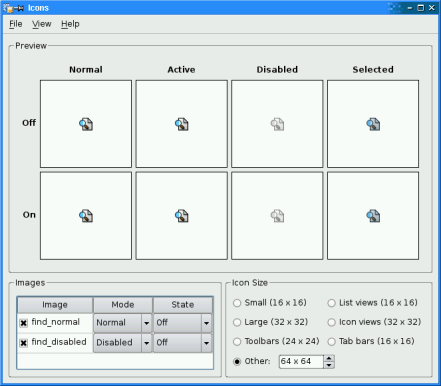Decrease the Other size spinbox value

(329, 365)
